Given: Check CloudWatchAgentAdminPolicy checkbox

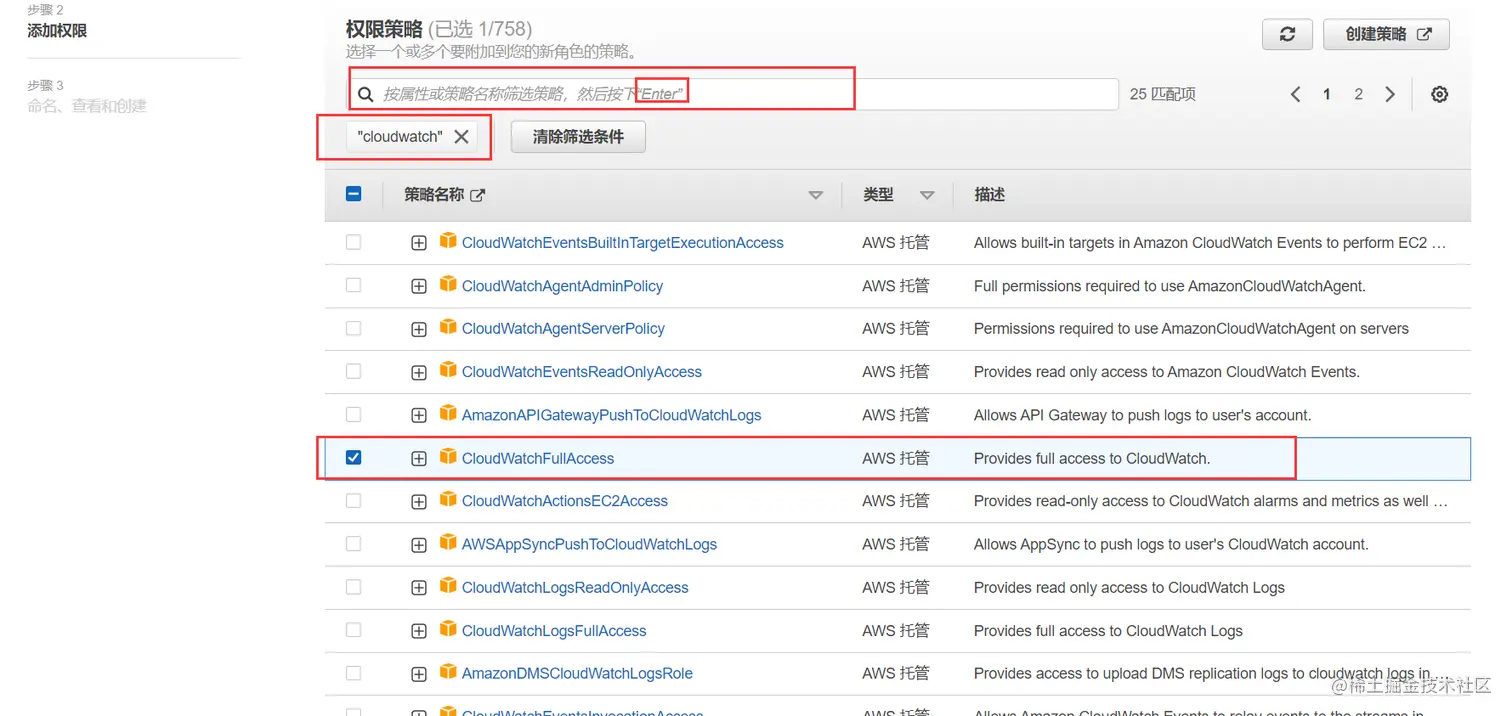Looking at the screenshot, I should (353, 285).
